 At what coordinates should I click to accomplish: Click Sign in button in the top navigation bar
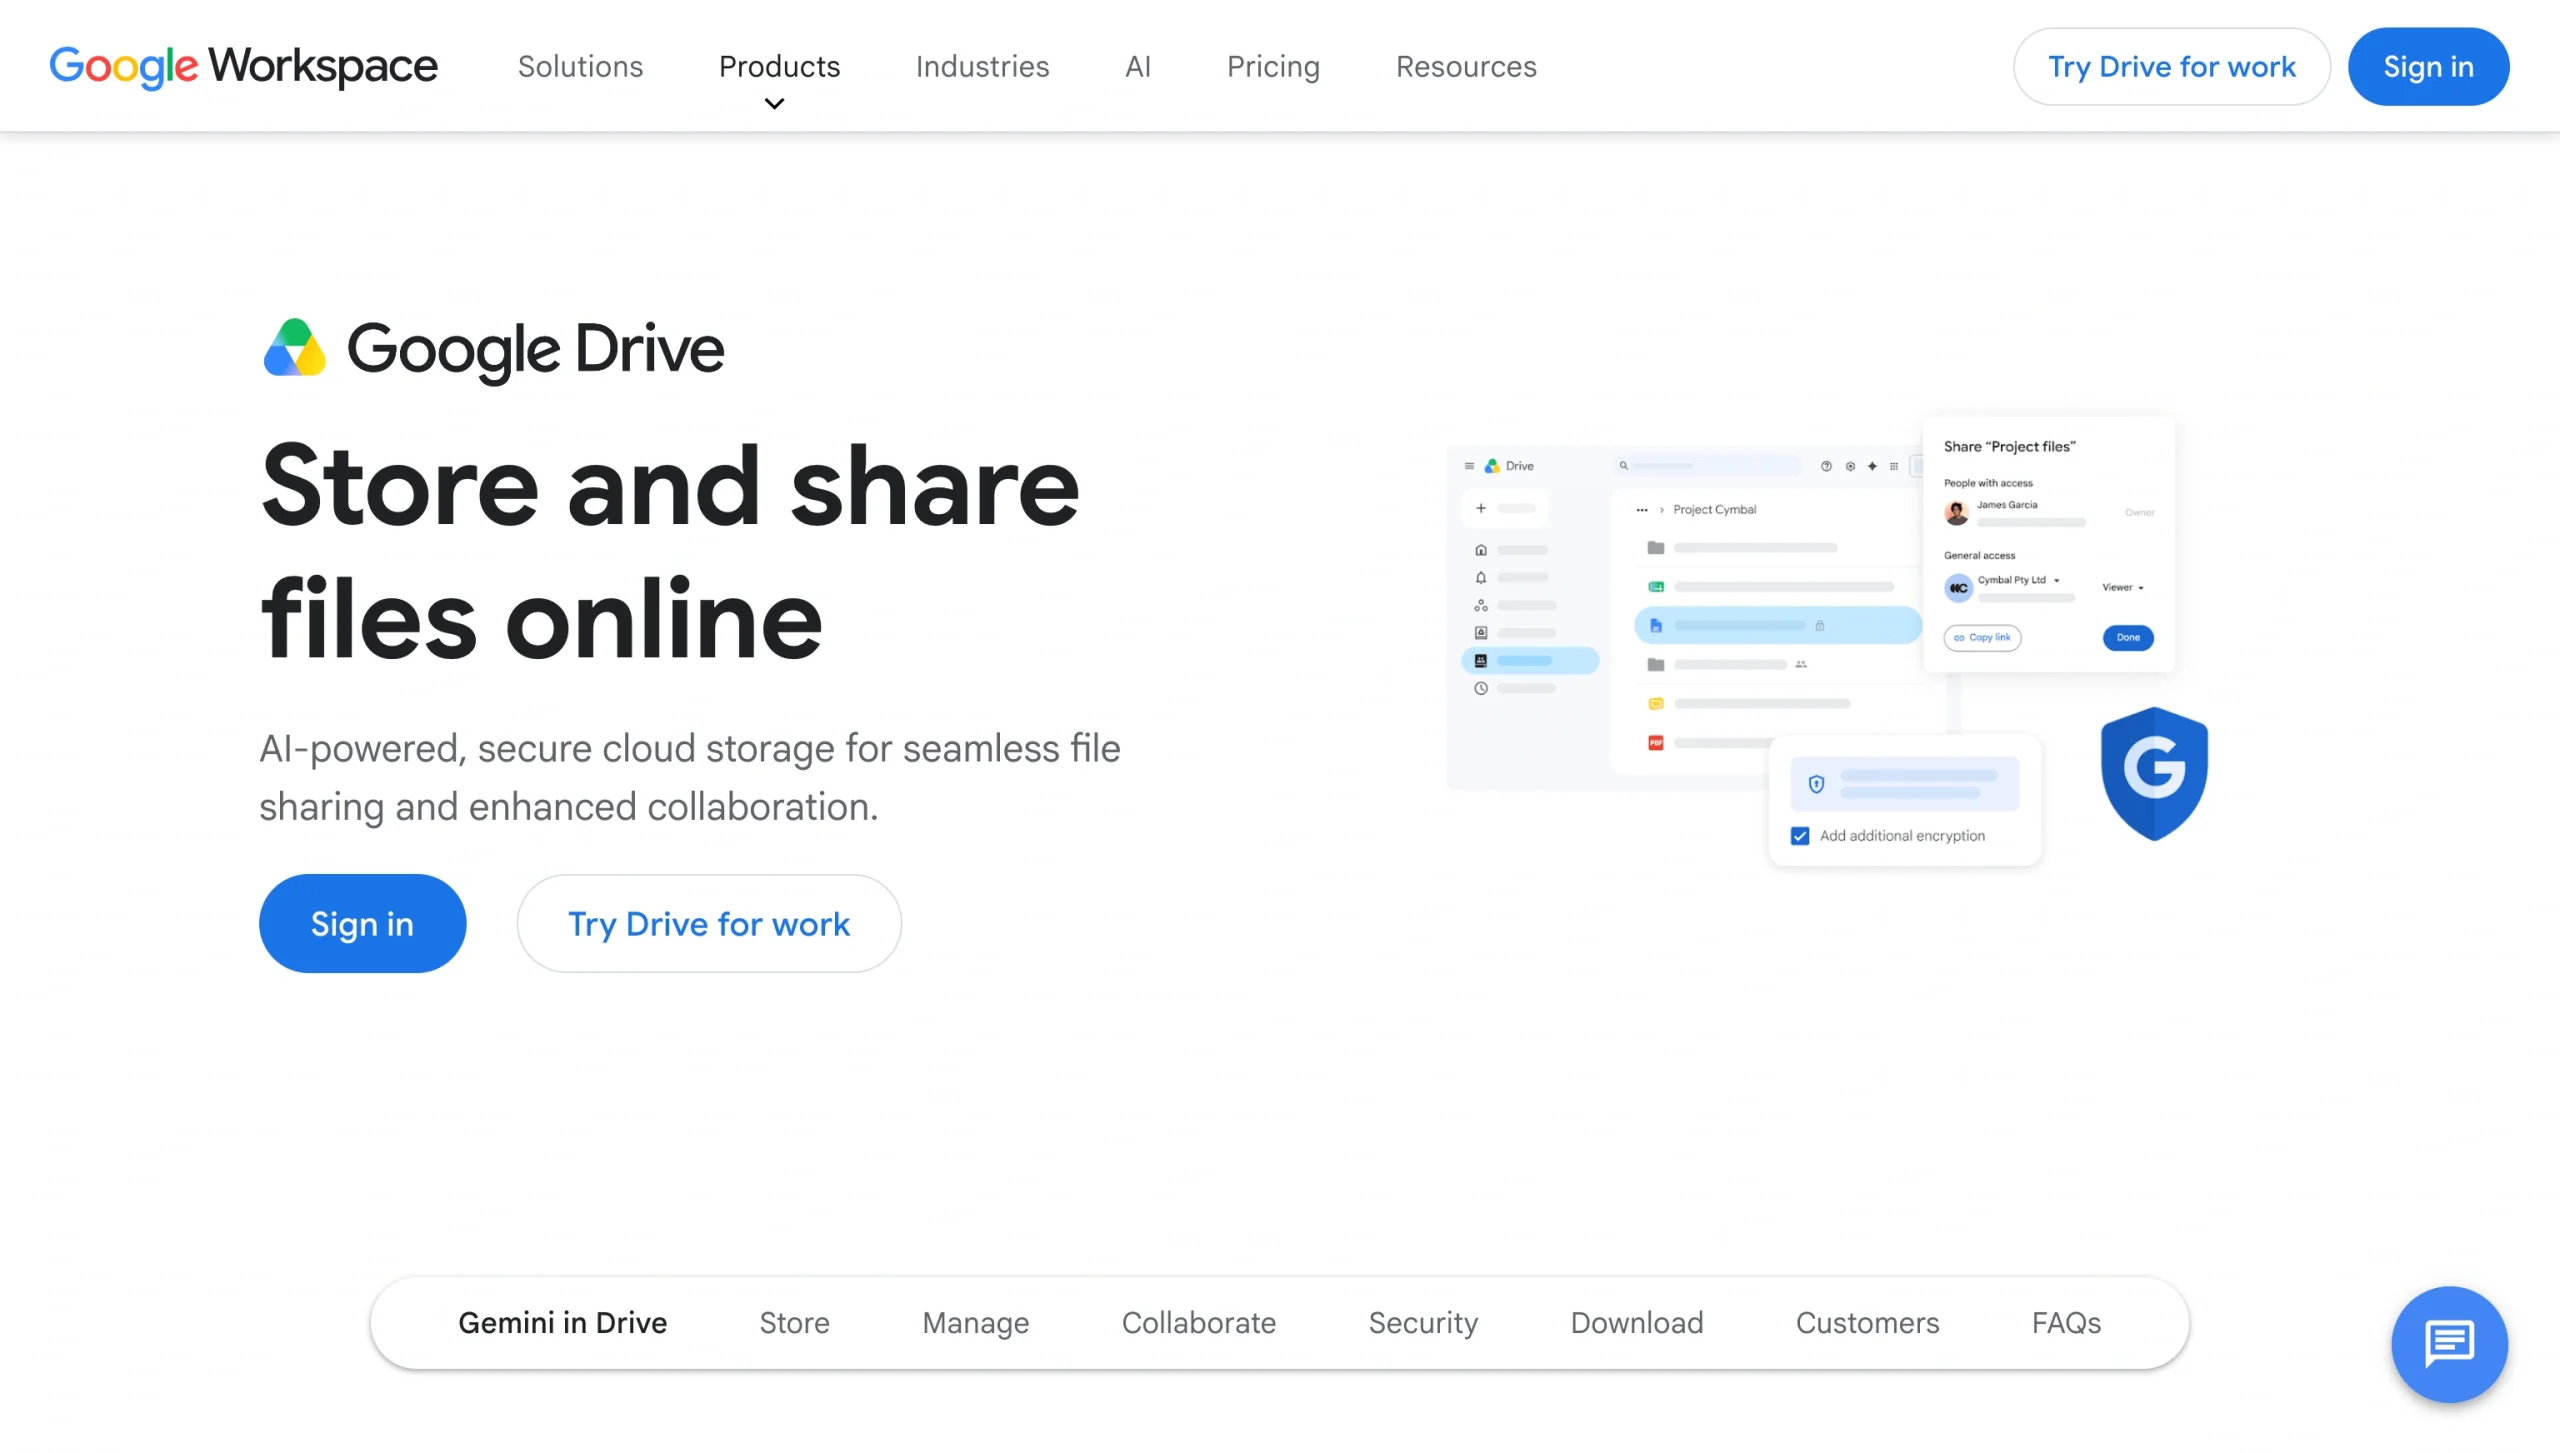tap(2428, 66)
